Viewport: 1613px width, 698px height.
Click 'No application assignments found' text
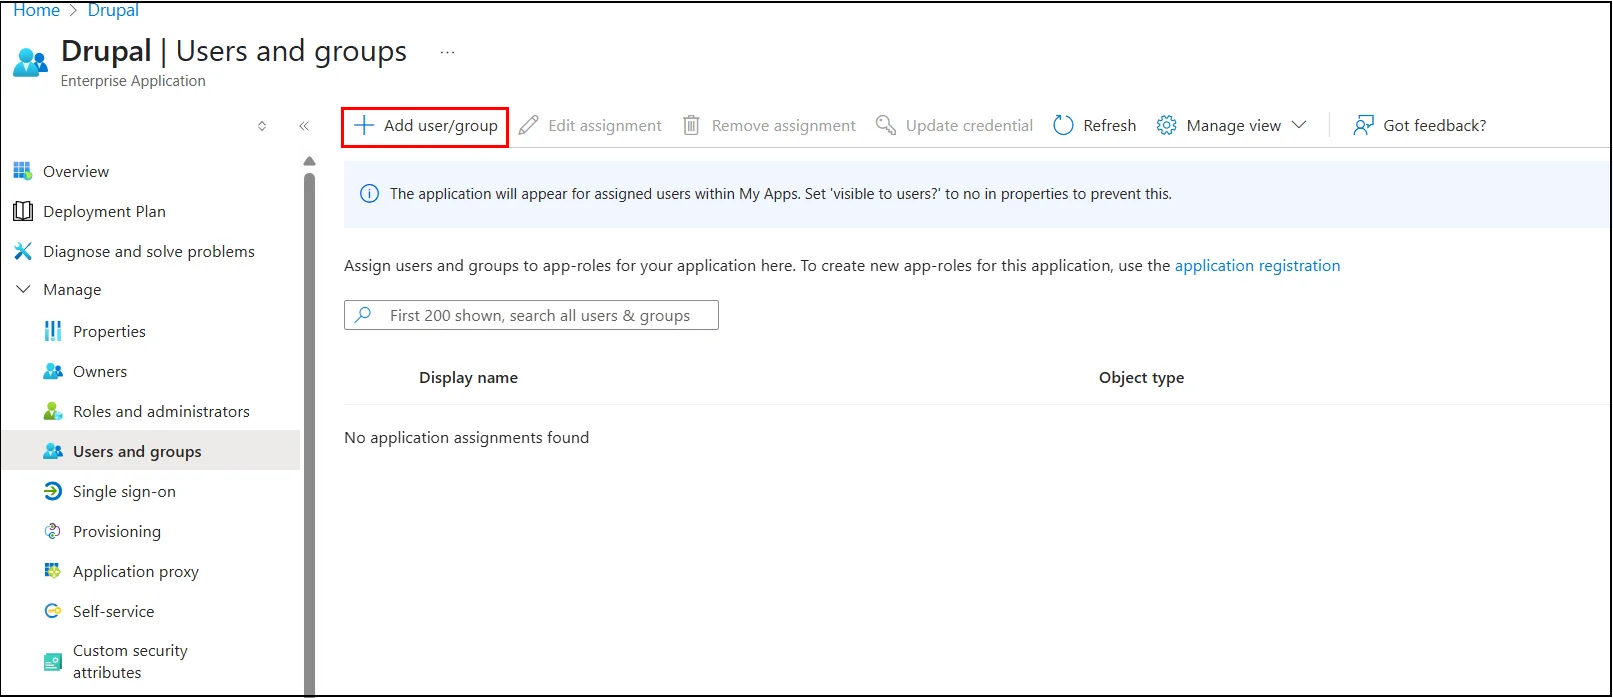click(x=466, y=437)
